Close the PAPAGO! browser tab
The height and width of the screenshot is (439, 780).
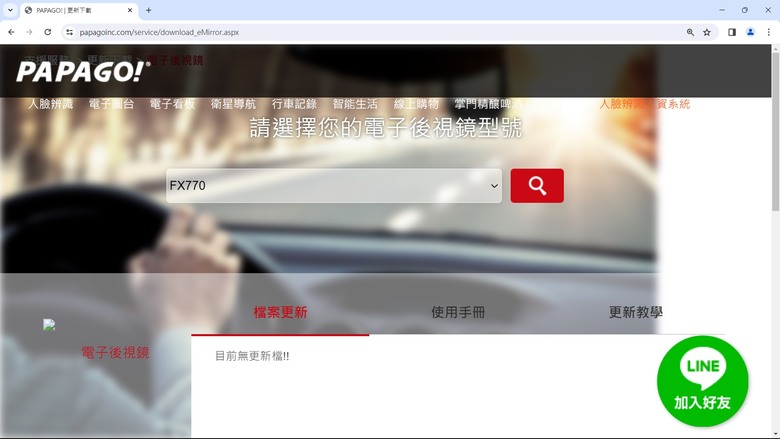pos(130,10)
